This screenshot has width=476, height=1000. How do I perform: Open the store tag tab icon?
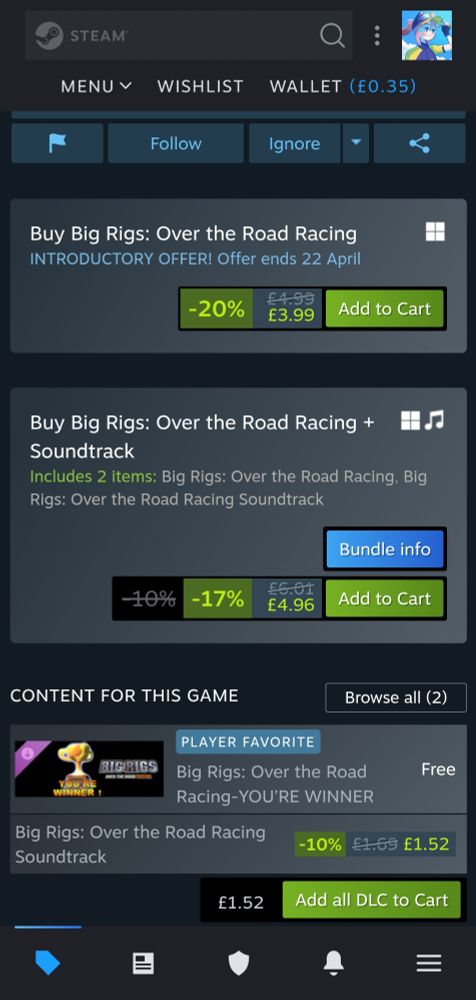click(x=48, y=963)
